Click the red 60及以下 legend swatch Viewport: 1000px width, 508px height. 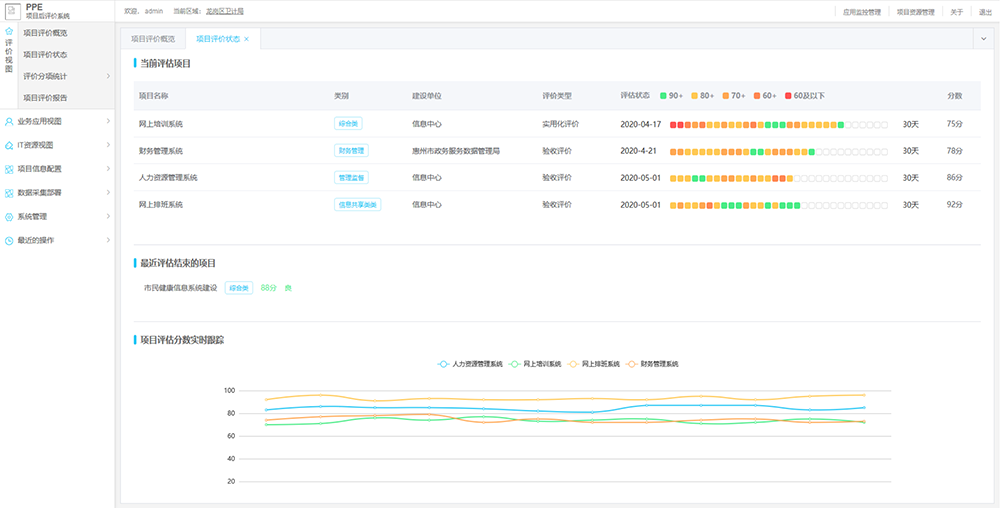pos(788,96)
